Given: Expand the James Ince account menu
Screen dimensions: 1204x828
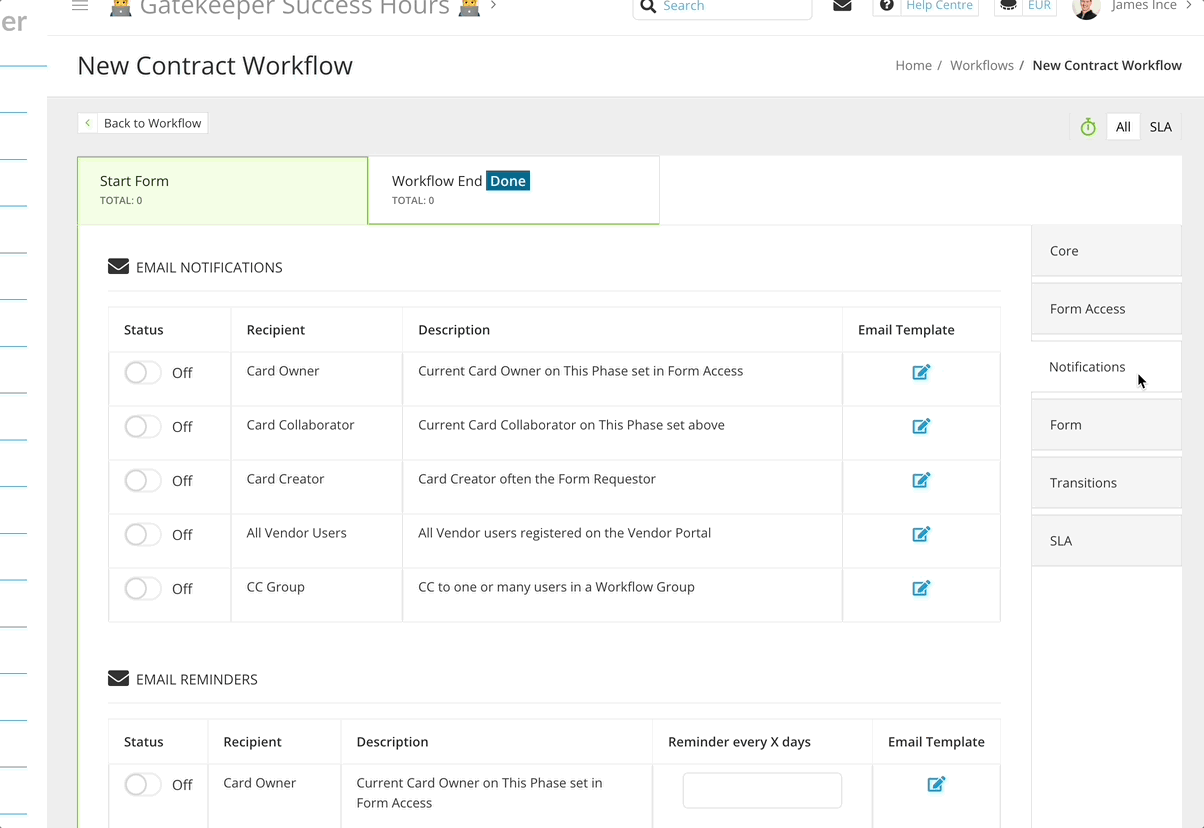Looking at the screenshot, I should click(x=1146, y=6).
